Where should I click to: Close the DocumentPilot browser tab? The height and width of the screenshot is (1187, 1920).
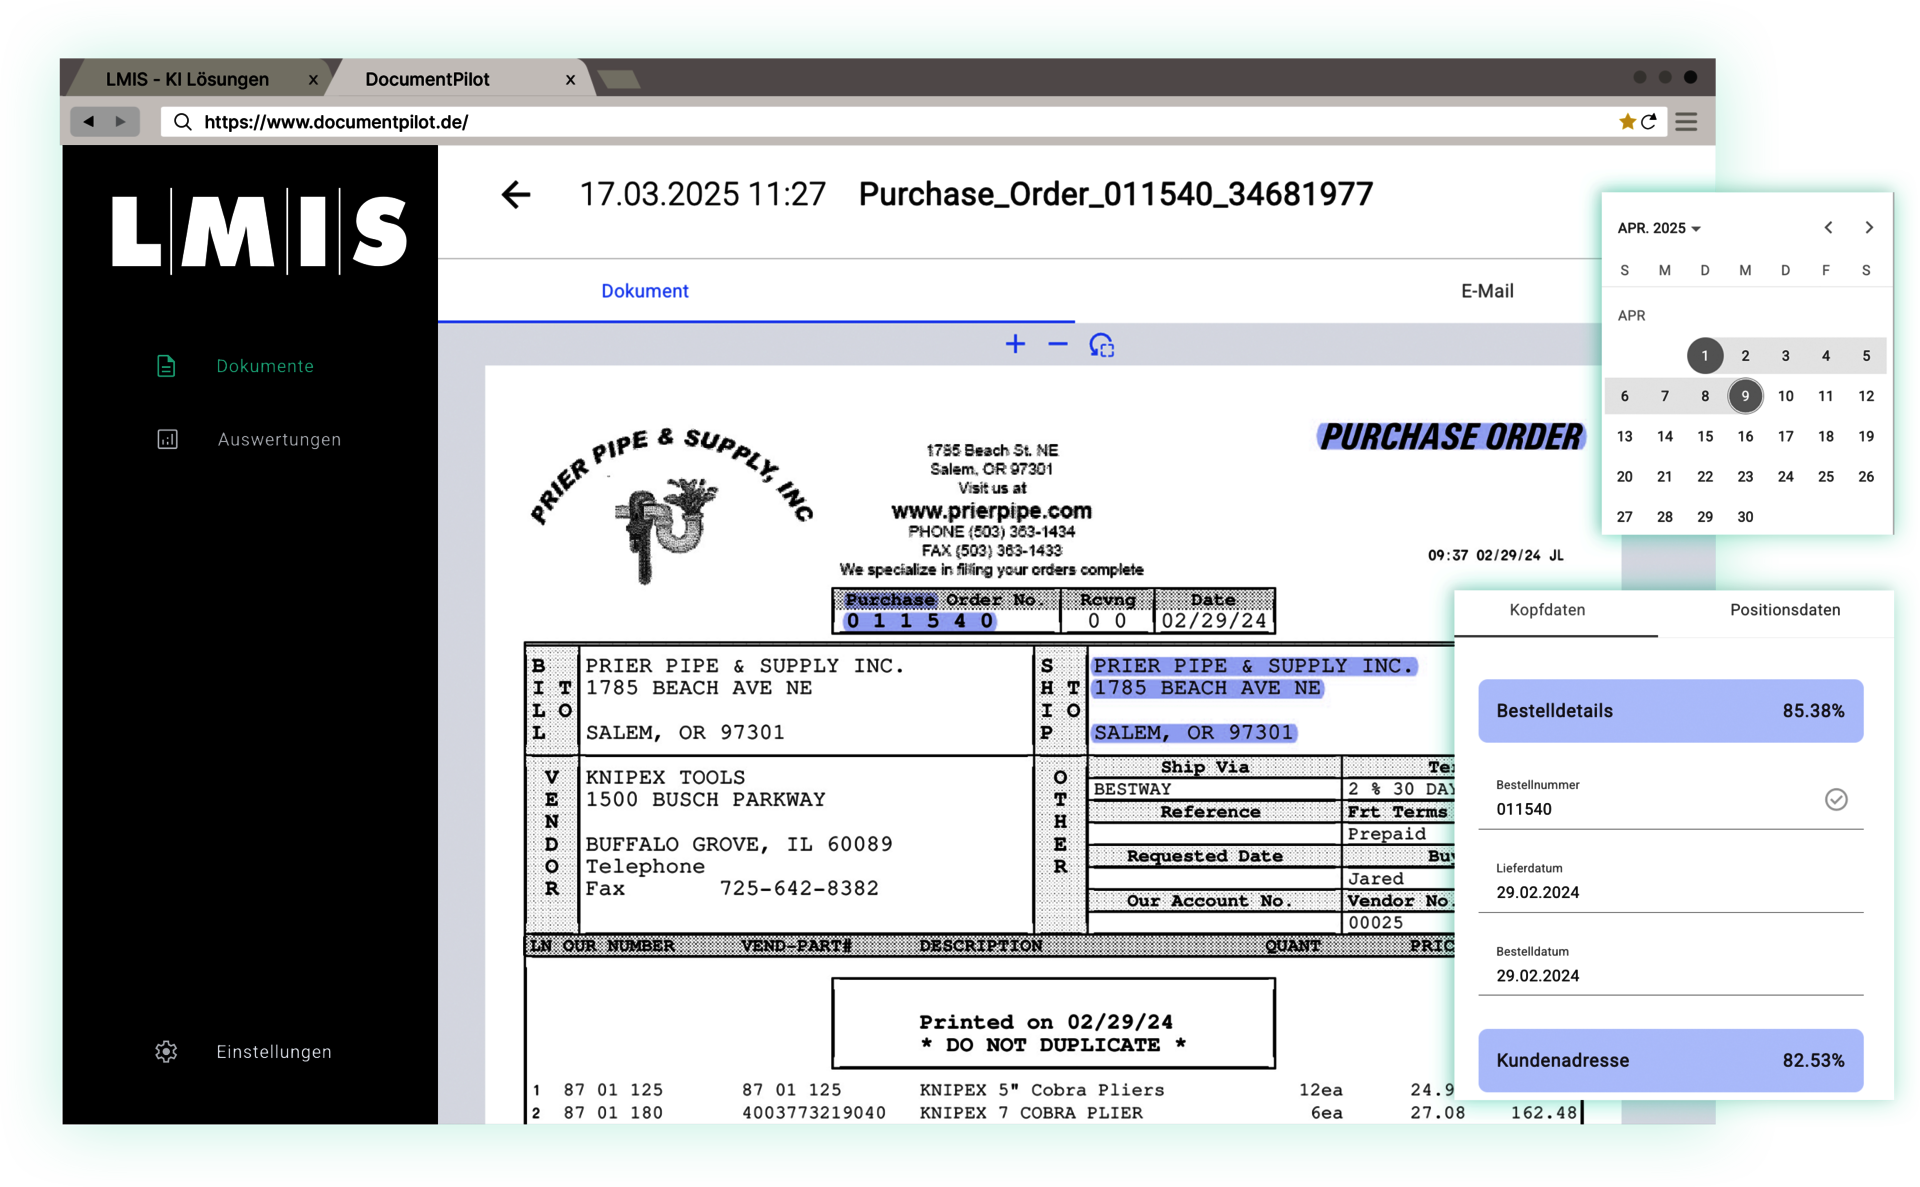click(570, 79)
